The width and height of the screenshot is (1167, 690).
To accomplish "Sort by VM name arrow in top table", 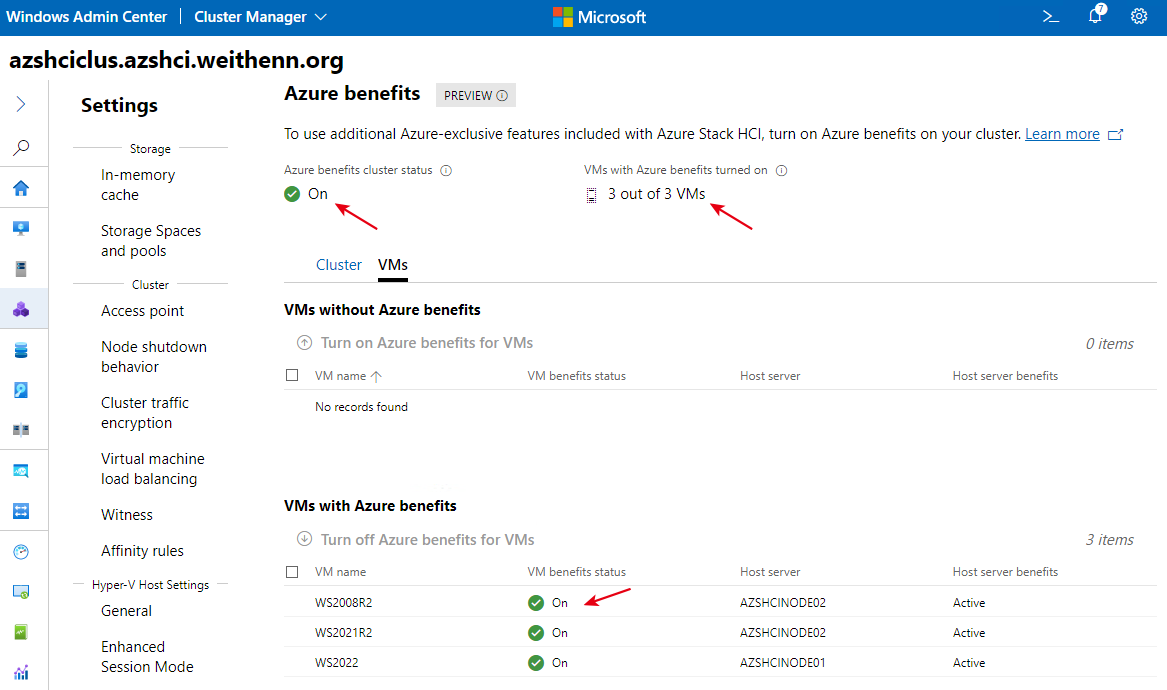I will [x=377, y=376].
